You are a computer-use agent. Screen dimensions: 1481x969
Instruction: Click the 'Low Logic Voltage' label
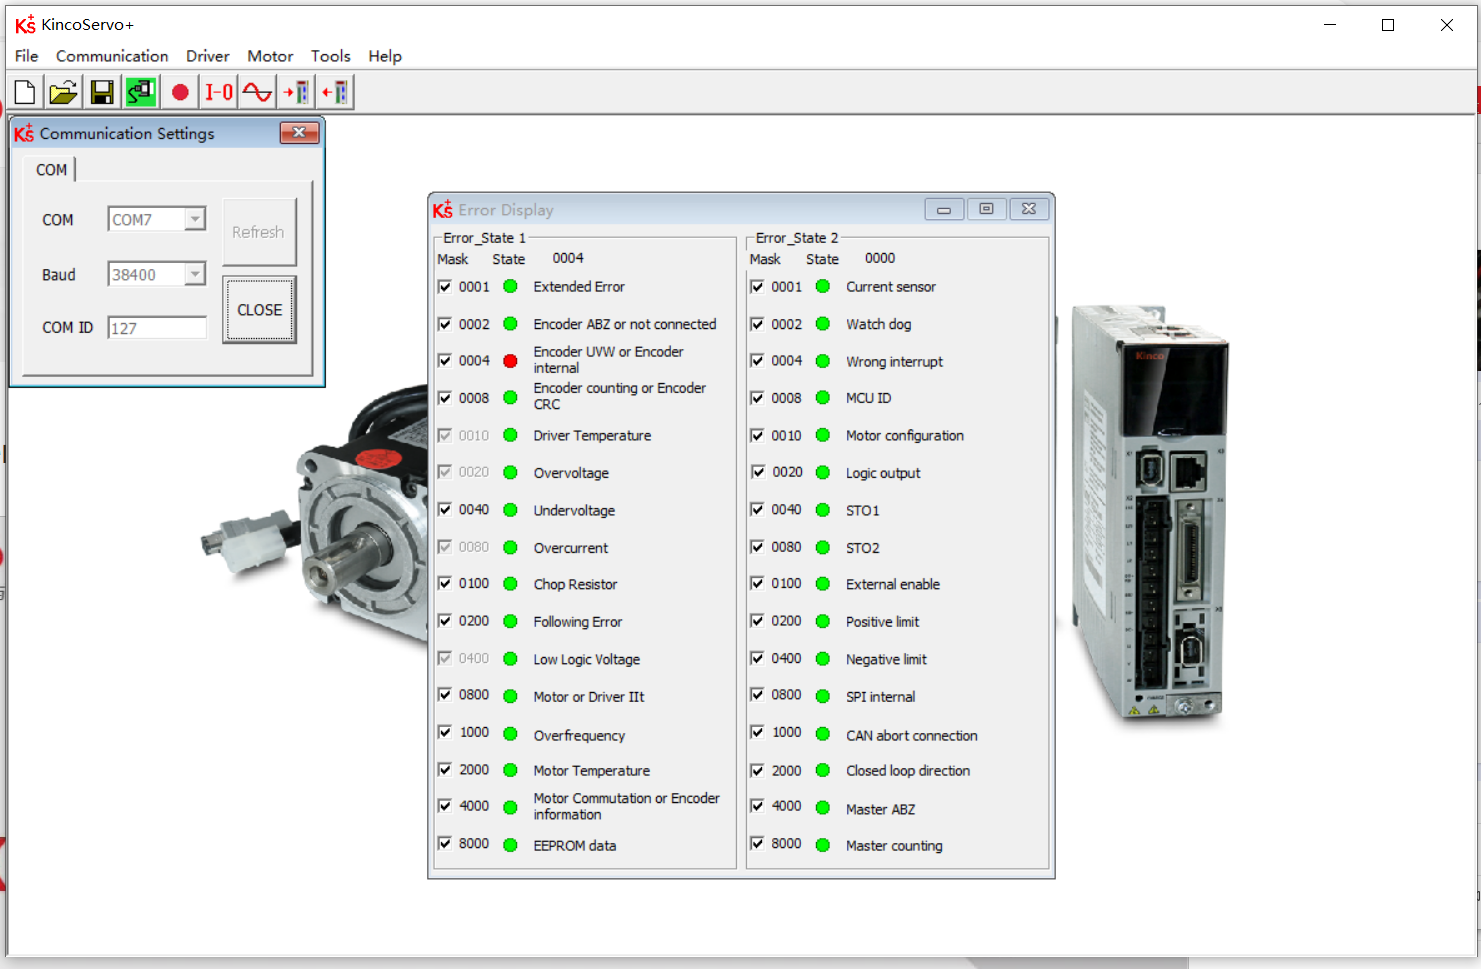coord(587,660)
